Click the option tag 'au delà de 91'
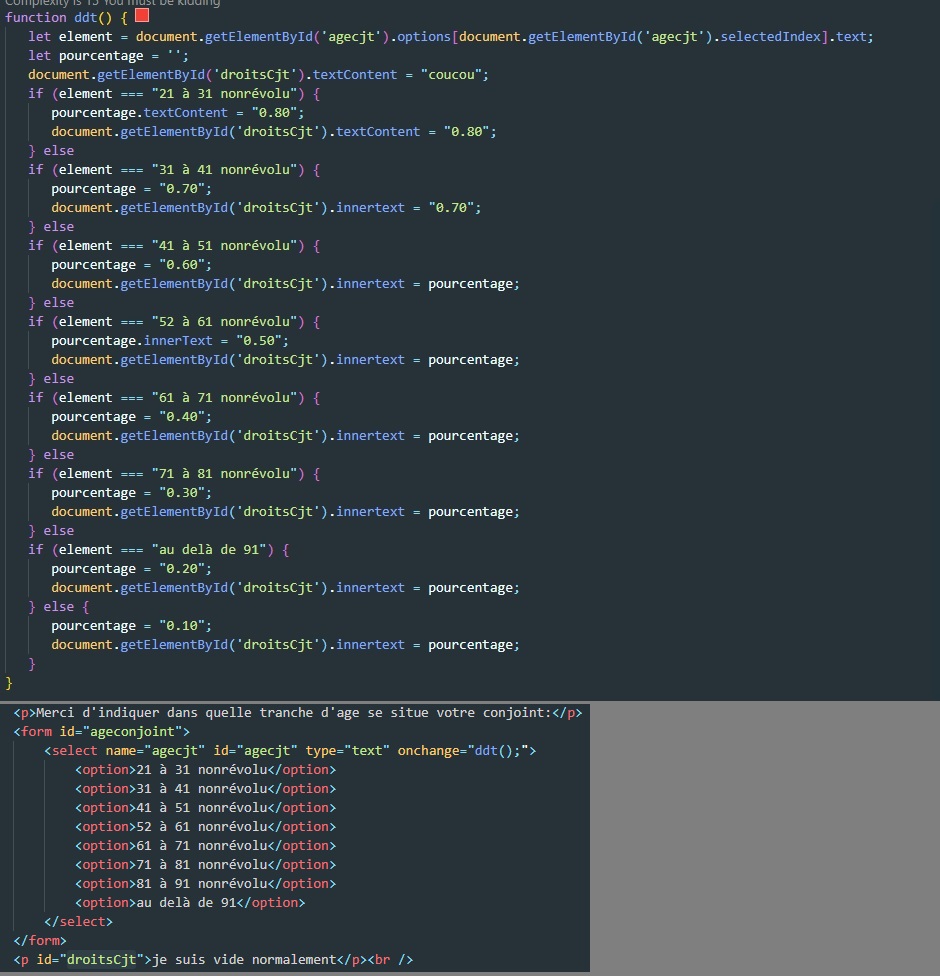This screenshot has height=976, width=940. [190, 903]
